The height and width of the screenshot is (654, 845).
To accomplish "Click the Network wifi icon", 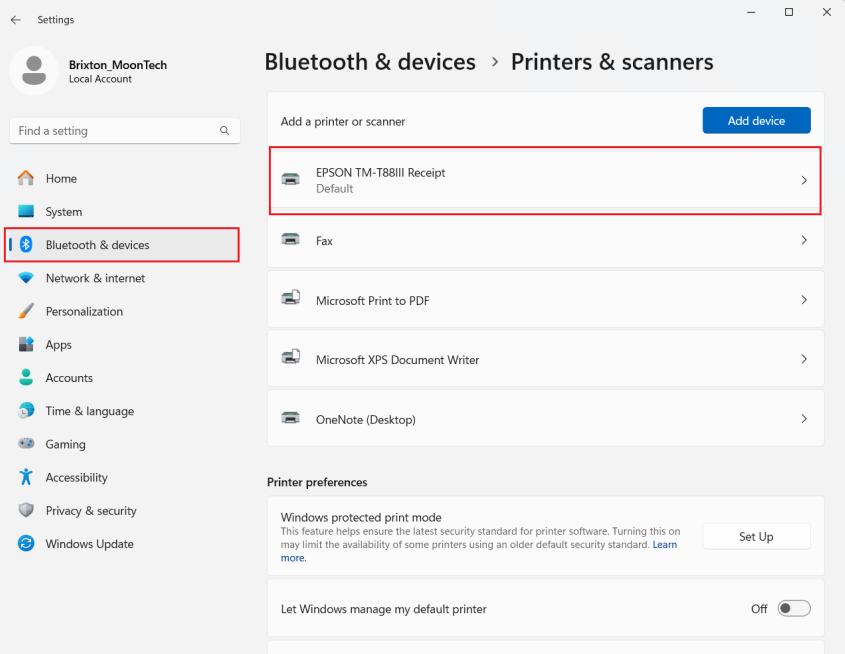I will coord(26,278).
